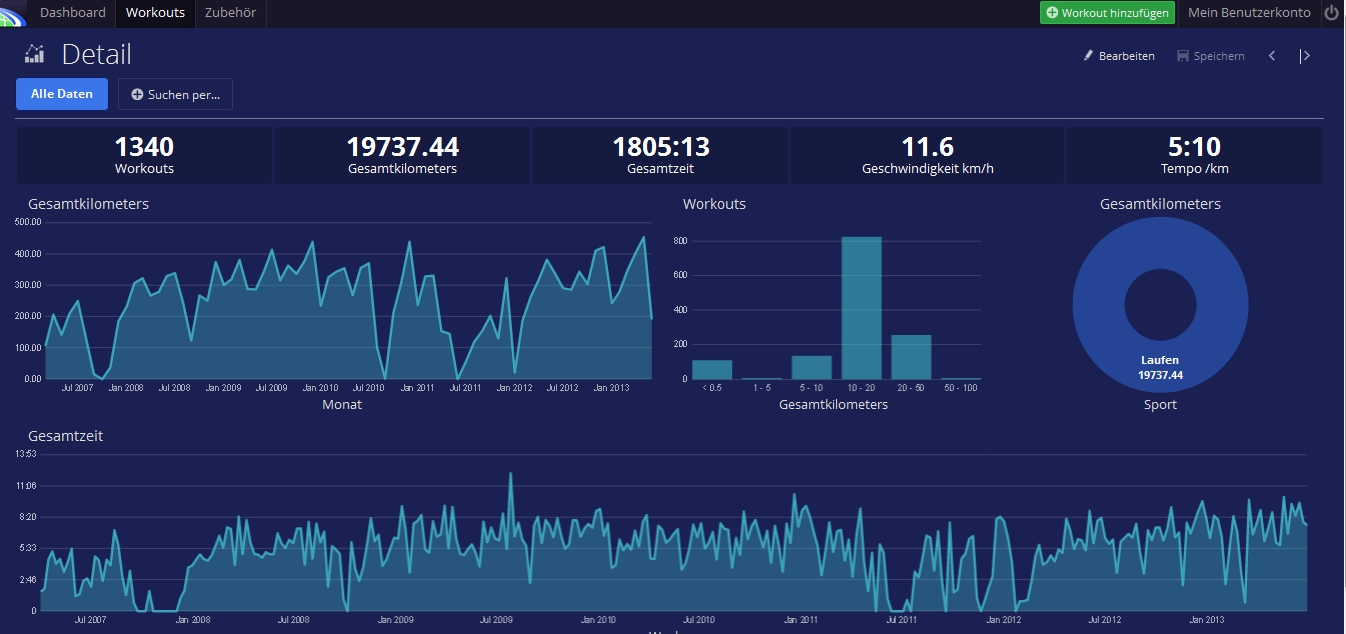This screenshot has height=634, width=1346.
Task: Open Mein Benutzerkonto
Action: [x=1249, y=13]
